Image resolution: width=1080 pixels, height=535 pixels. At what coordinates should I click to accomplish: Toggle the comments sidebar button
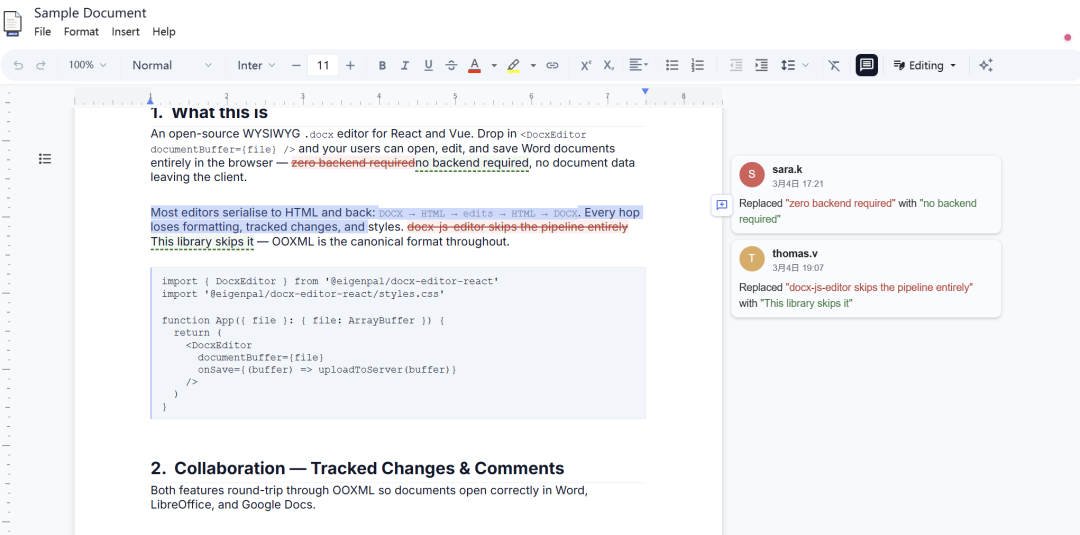tap(866, 65)
